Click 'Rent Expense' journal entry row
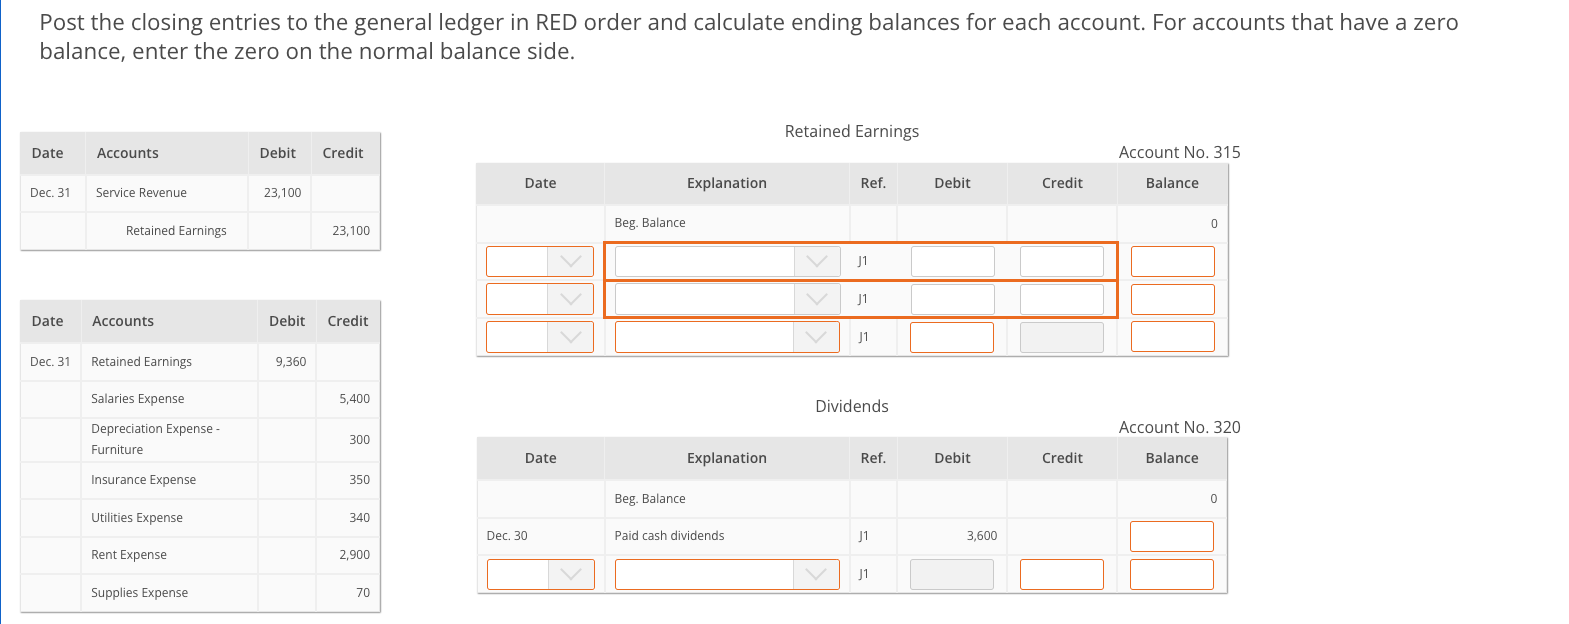Screen dimensions: 1569x624 point(200,555)
